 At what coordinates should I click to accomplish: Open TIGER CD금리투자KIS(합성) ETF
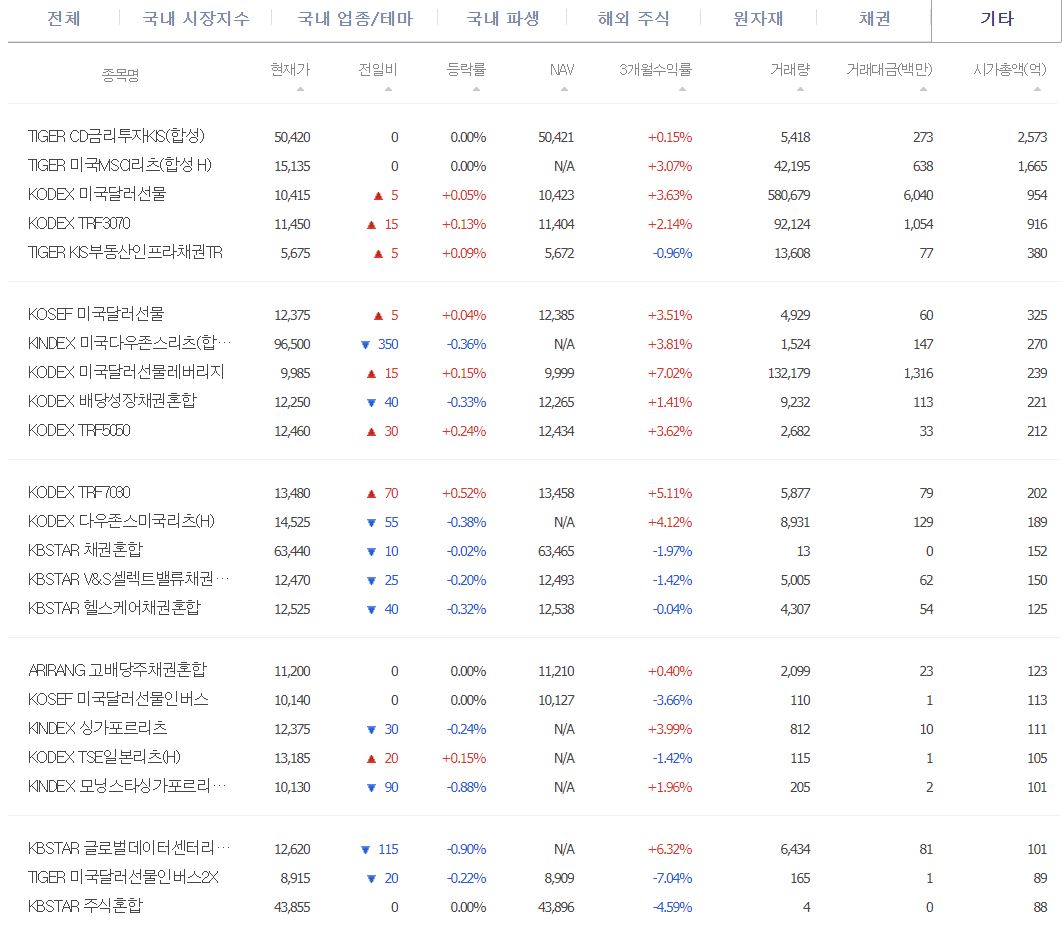pyautogui.click(x=116, y=137)
